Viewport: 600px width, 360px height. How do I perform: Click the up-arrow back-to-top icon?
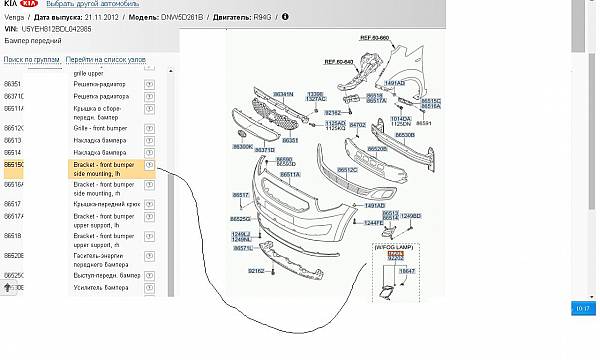(x=7, y=287)
